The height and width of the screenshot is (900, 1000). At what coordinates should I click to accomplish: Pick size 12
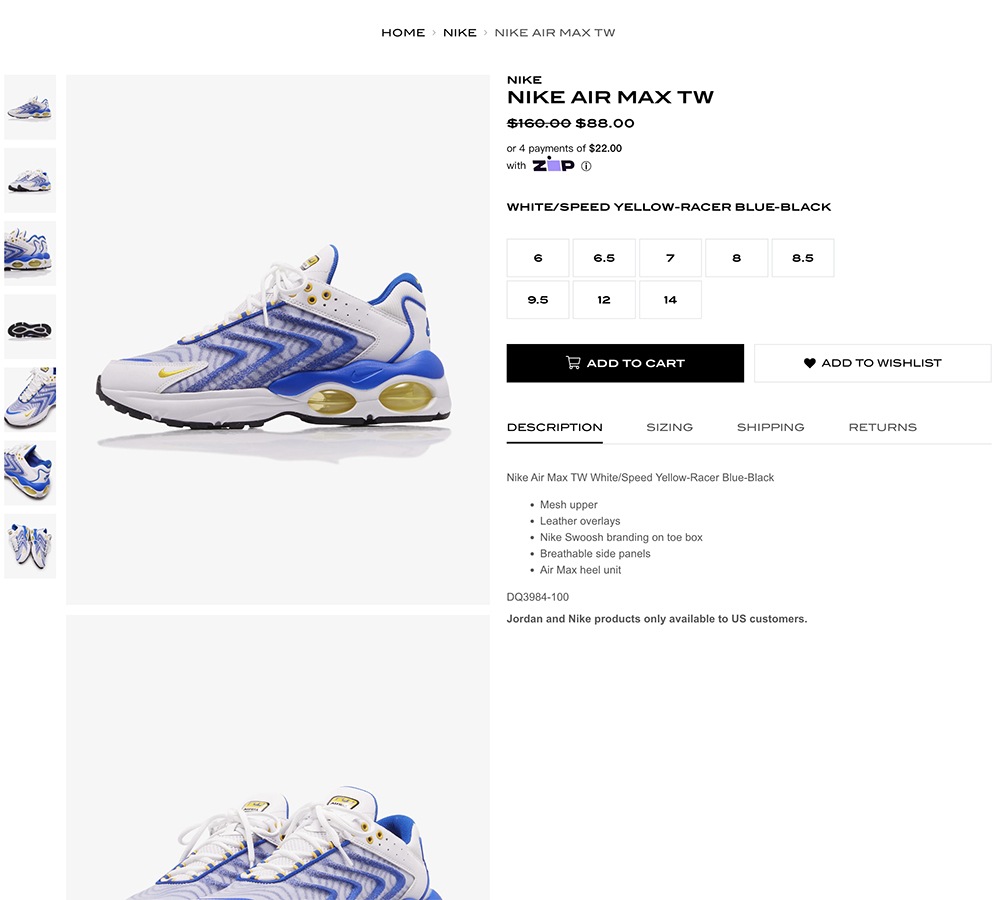(604, 300)
